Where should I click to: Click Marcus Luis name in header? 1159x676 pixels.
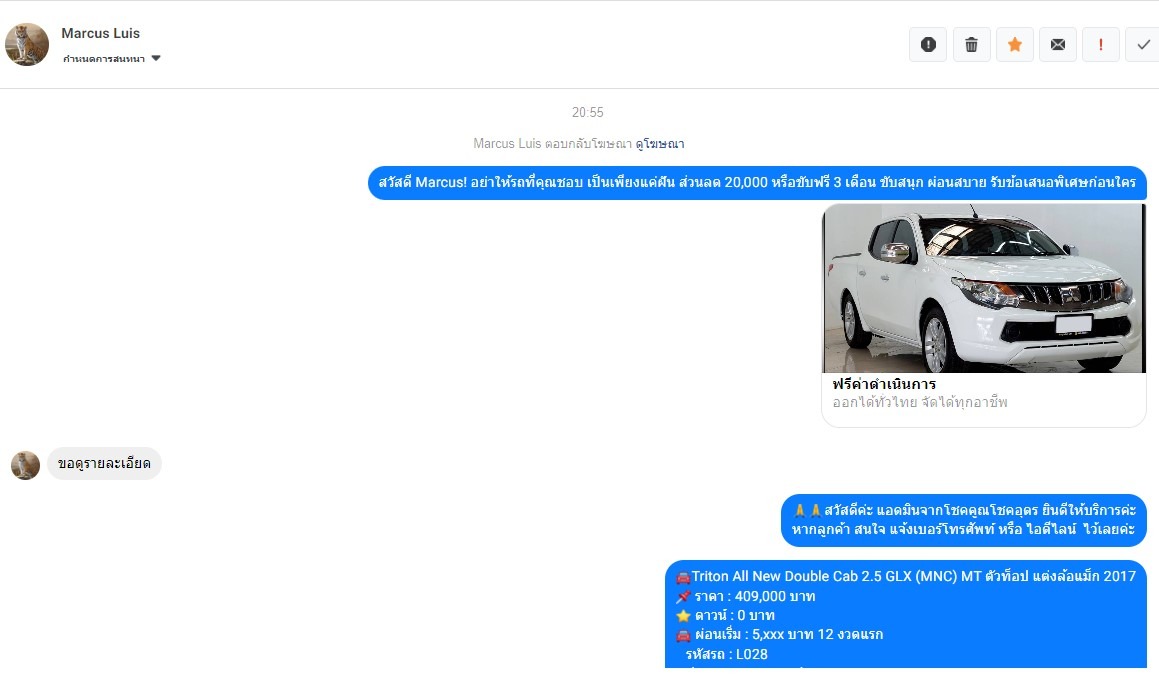[x=101, y=33]
